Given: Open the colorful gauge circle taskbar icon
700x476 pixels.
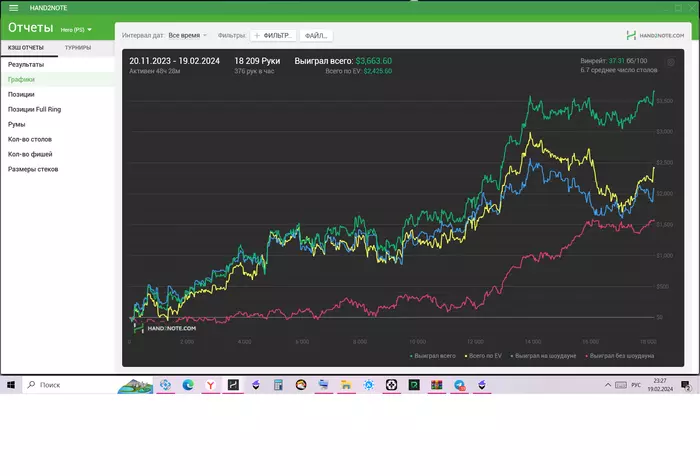Looking at the screenshot, I should pos(301,385).
